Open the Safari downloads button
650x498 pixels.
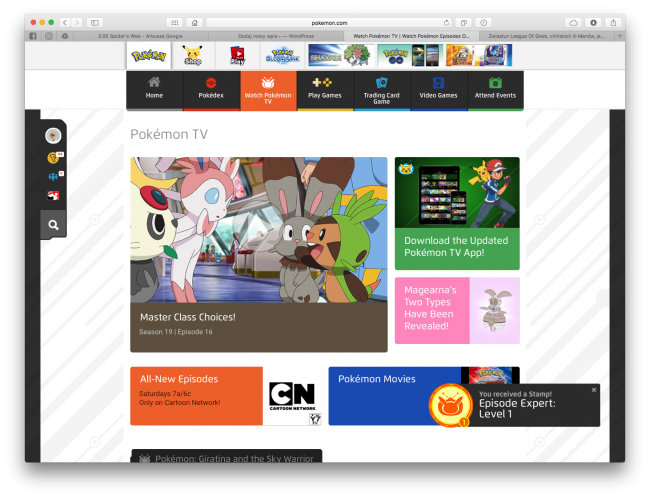(593, 22)
